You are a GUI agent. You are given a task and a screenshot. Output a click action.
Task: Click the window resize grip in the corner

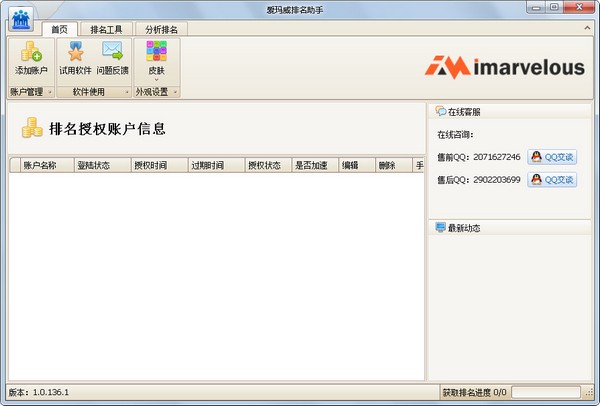coord(589,393)
